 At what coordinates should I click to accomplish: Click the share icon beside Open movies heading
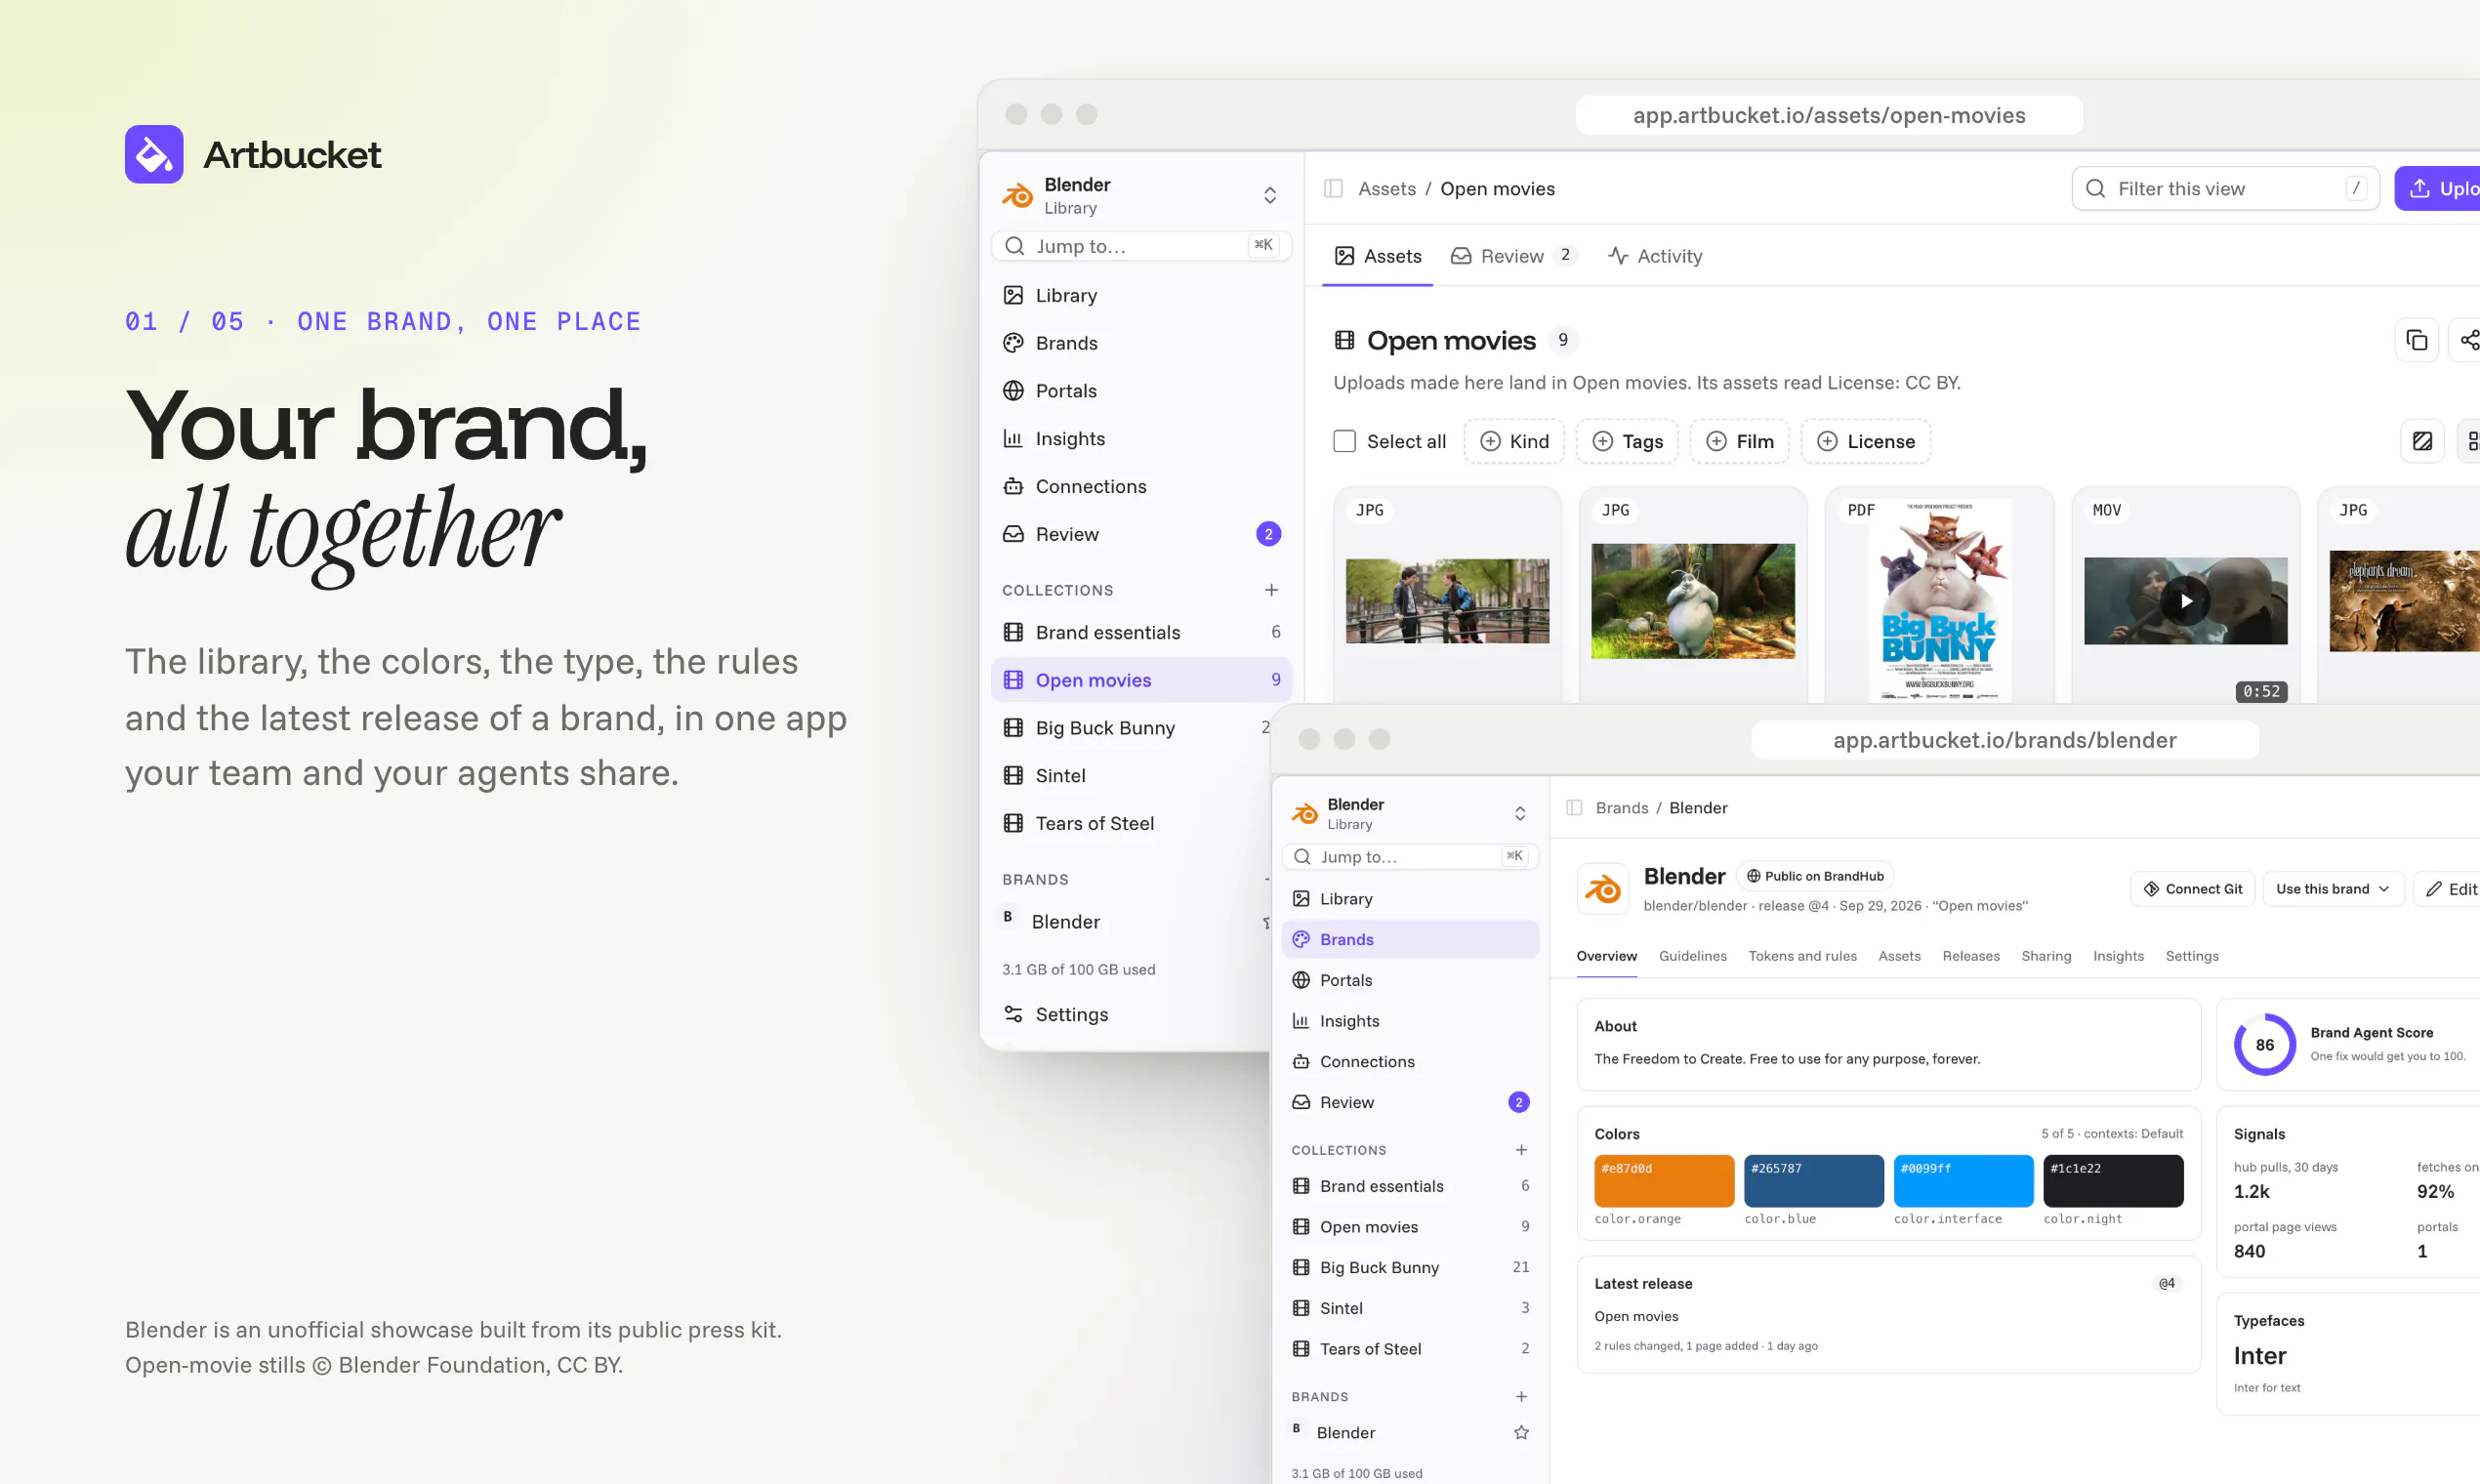click(2468, 340)
